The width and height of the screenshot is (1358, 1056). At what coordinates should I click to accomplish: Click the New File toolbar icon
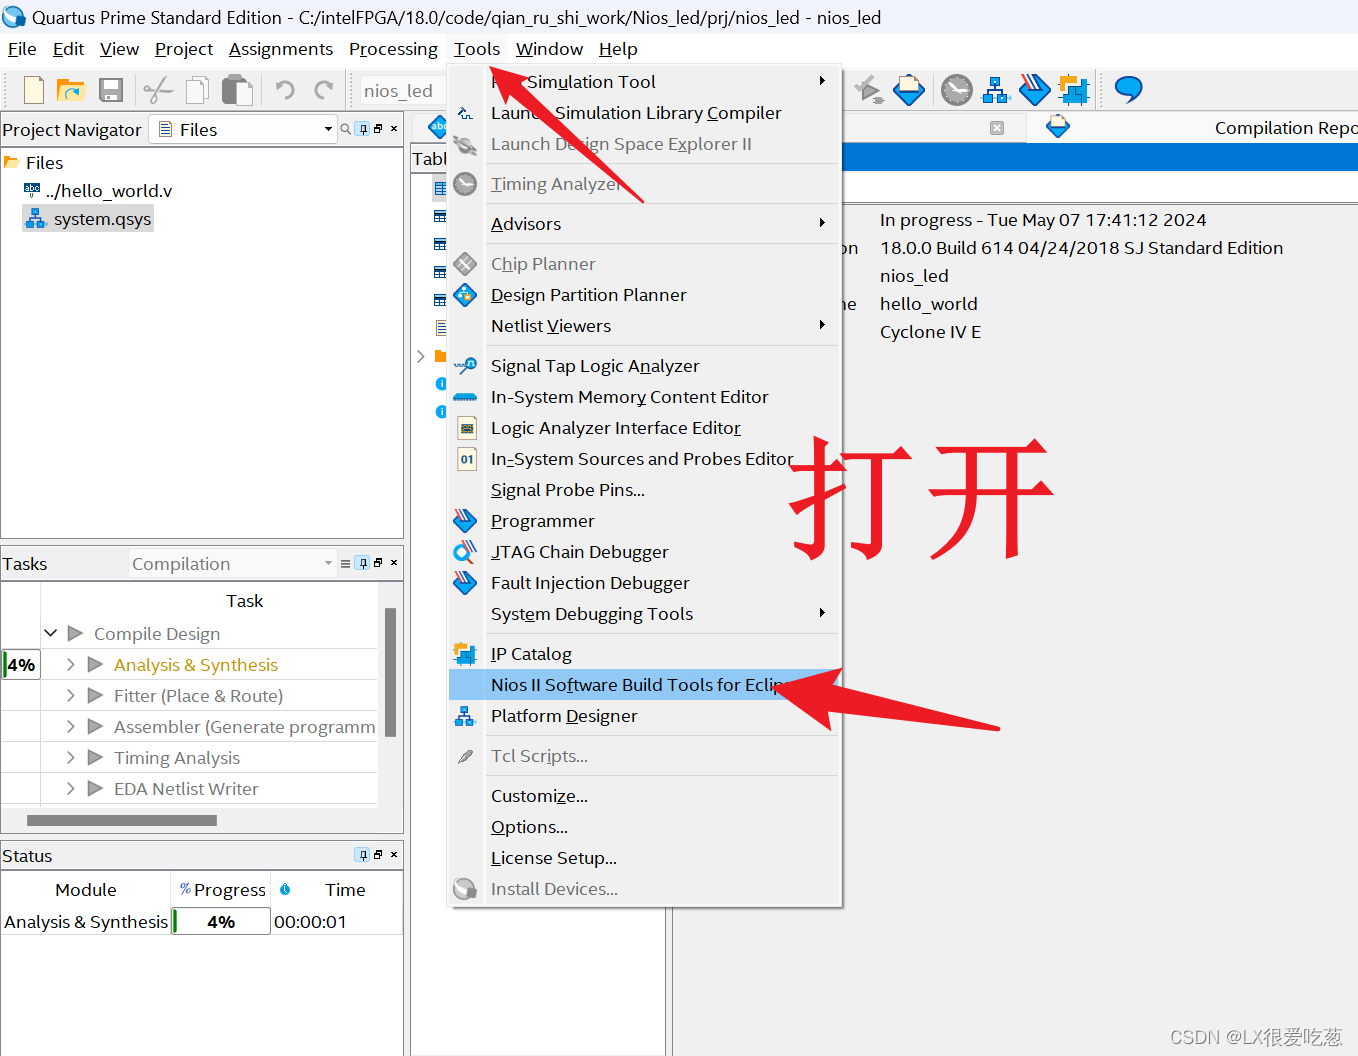point(33,90)
